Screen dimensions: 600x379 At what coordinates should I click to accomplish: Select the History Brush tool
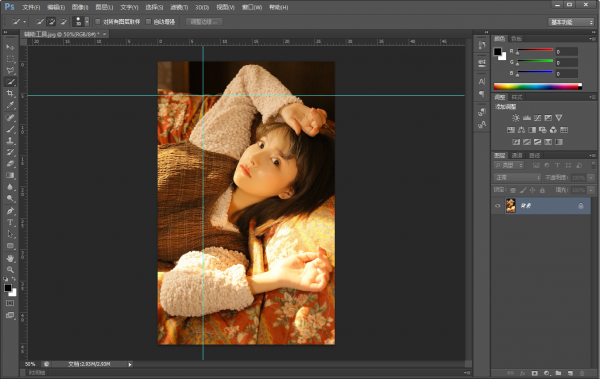(x=10, y=152)
